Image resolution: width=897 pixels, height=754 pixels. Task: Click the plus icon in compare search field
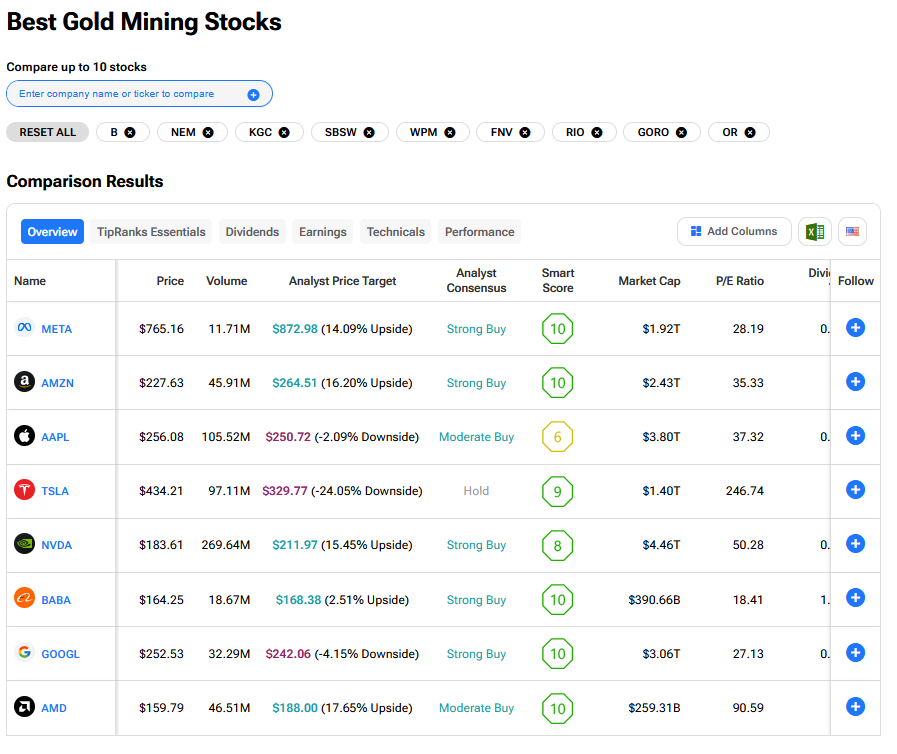pyautogui.click(x=253, y=95)
